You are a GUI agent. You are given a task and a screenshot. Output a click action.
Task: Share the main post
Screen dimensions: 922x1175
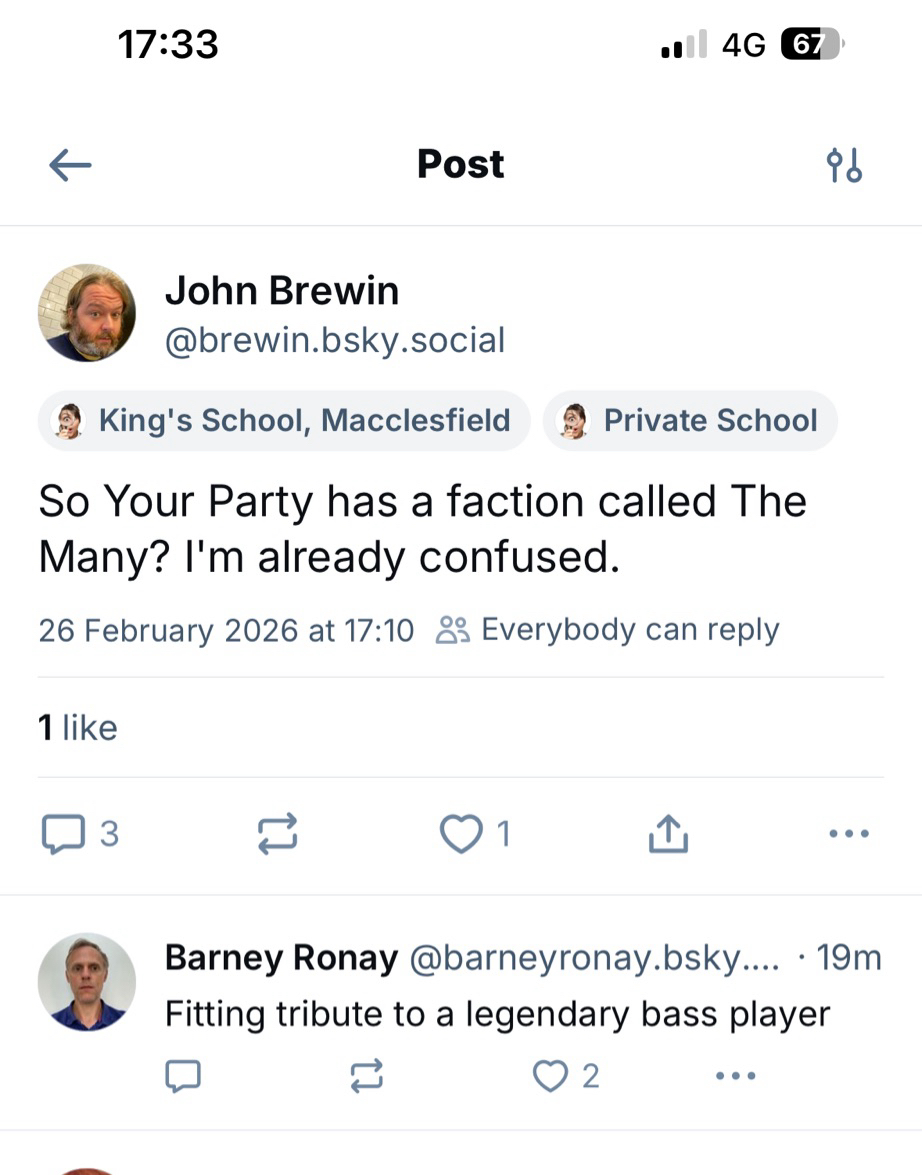668,833
